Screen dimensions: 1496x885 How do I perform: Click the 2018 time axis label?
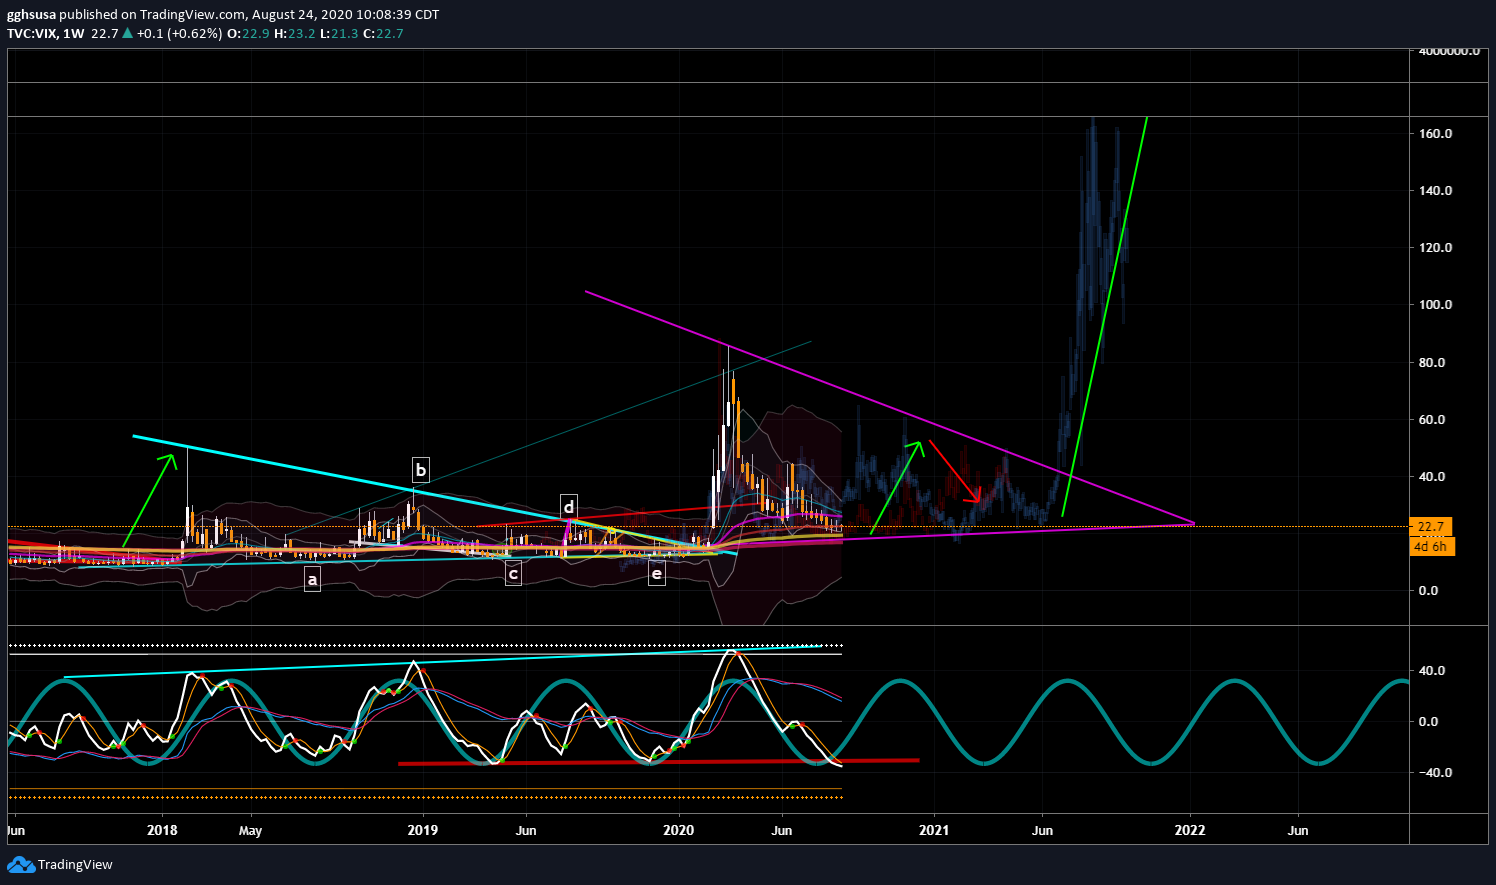click(162, 830)
